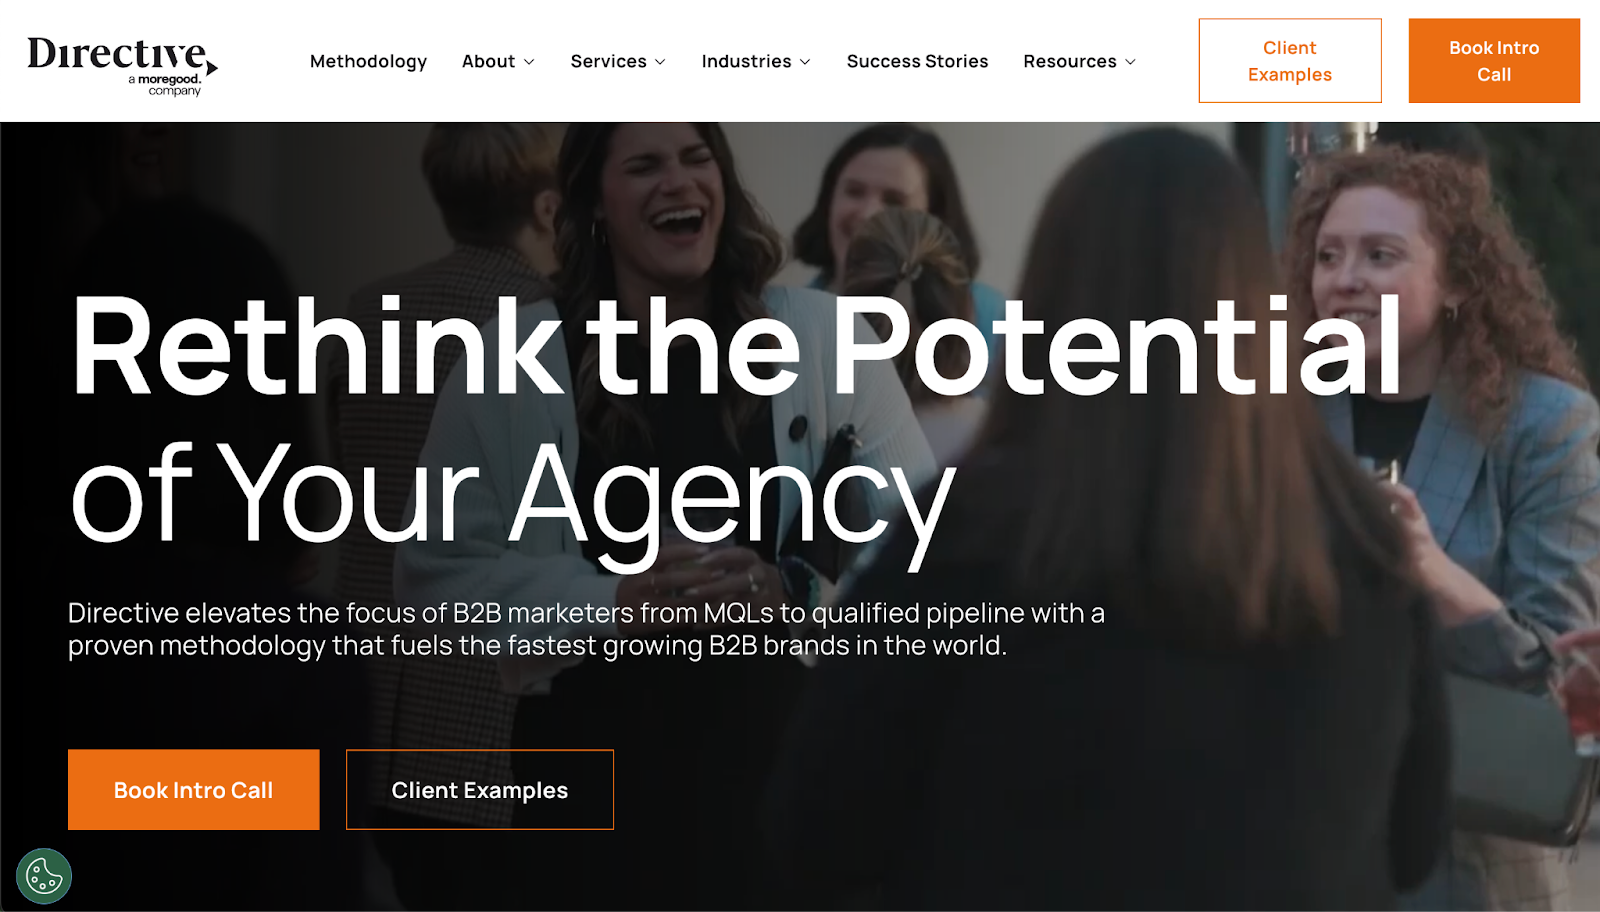
Task: Expand the Services chevron arrow
Action: point(660,62)
